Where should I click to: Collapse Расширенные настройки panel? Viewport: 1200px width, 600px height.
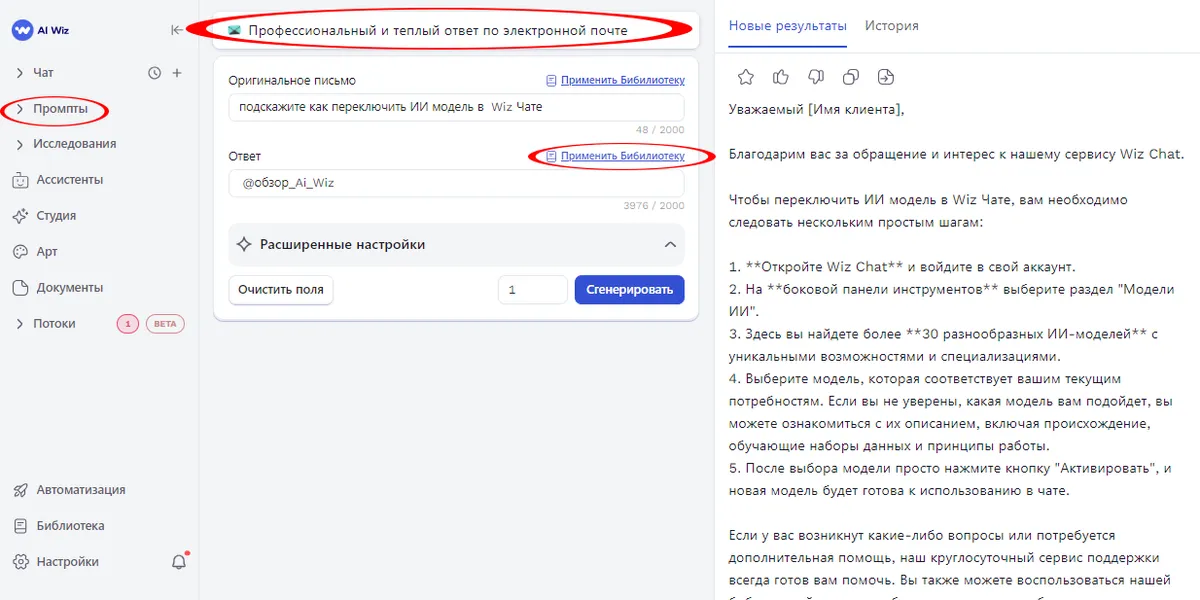pyautogui.click(x=670, y=245)
